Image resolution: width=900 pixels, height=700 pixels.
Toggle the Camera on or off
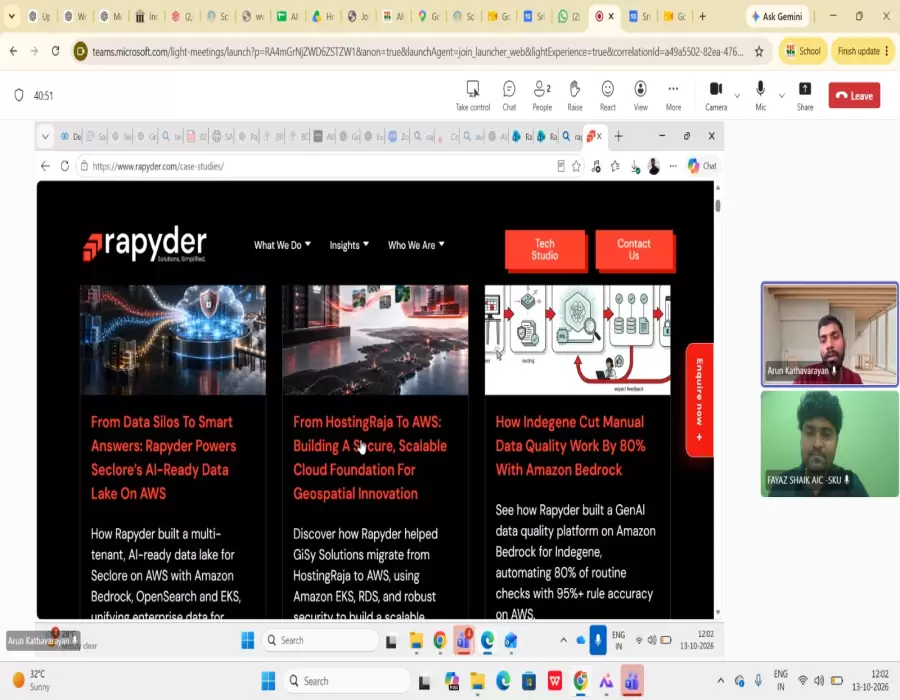[716, 95]
